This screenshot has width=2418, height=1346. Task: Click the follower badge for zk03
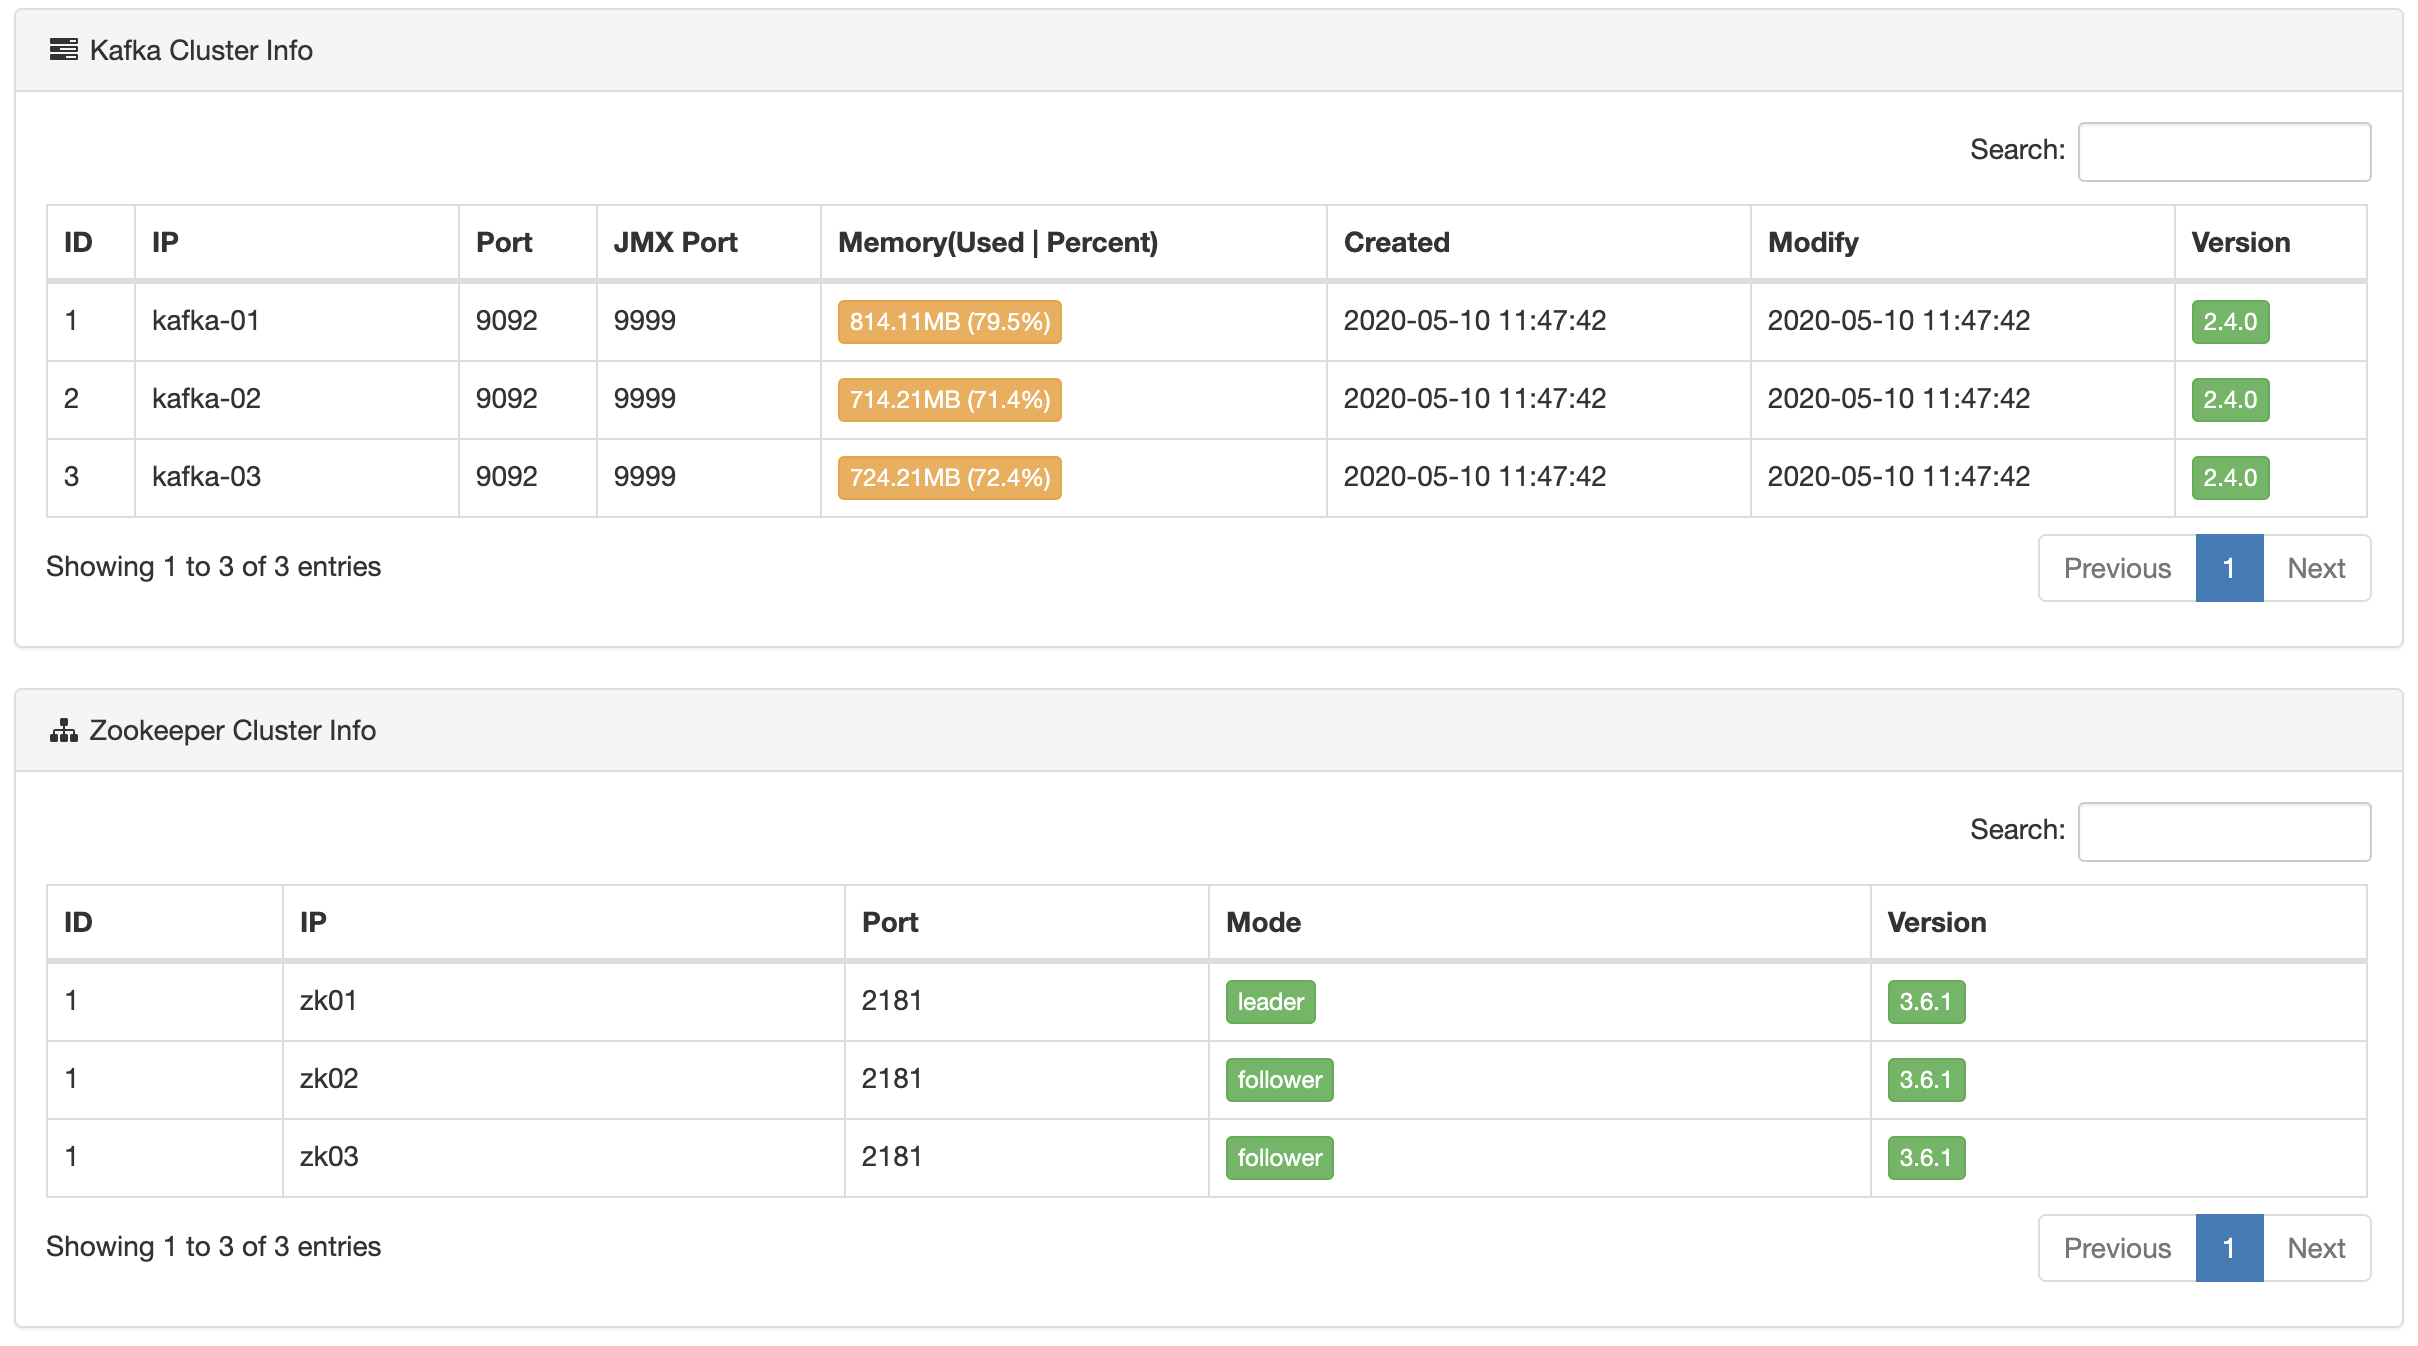click(x=1279, y=1158)
